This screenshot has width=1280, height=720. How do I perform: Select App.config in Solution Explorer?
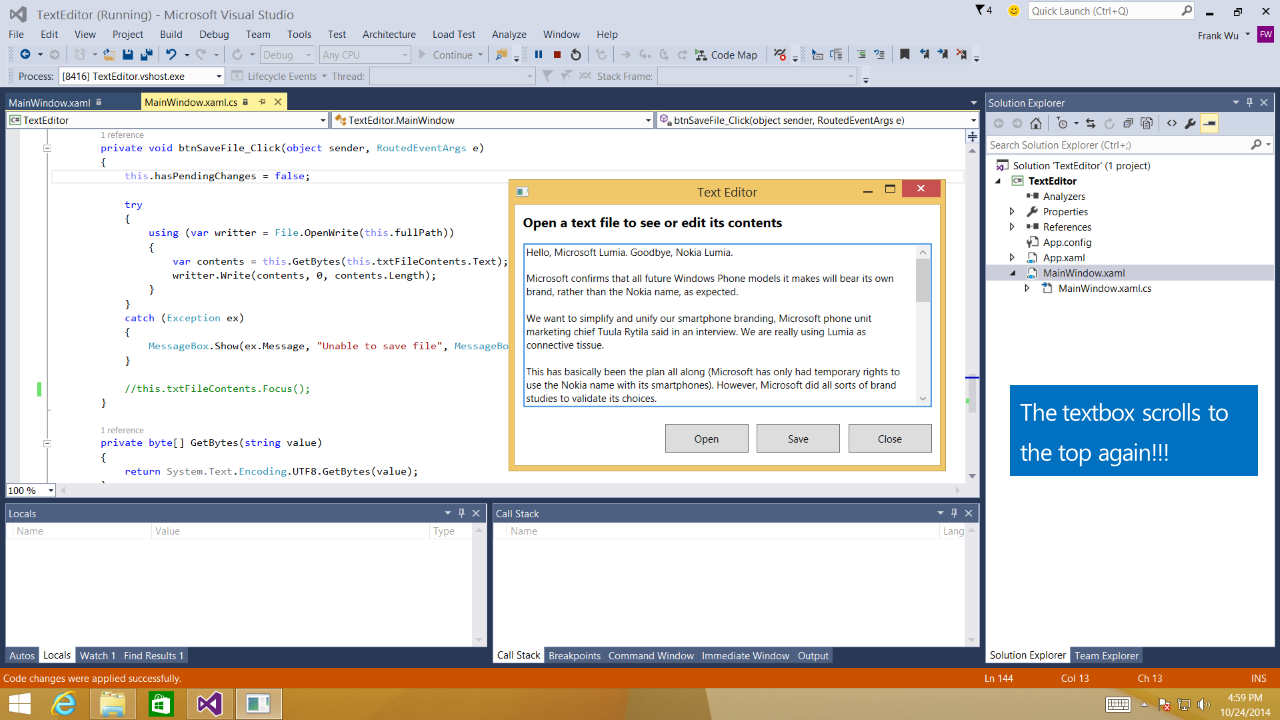(x=1067, y=242)
